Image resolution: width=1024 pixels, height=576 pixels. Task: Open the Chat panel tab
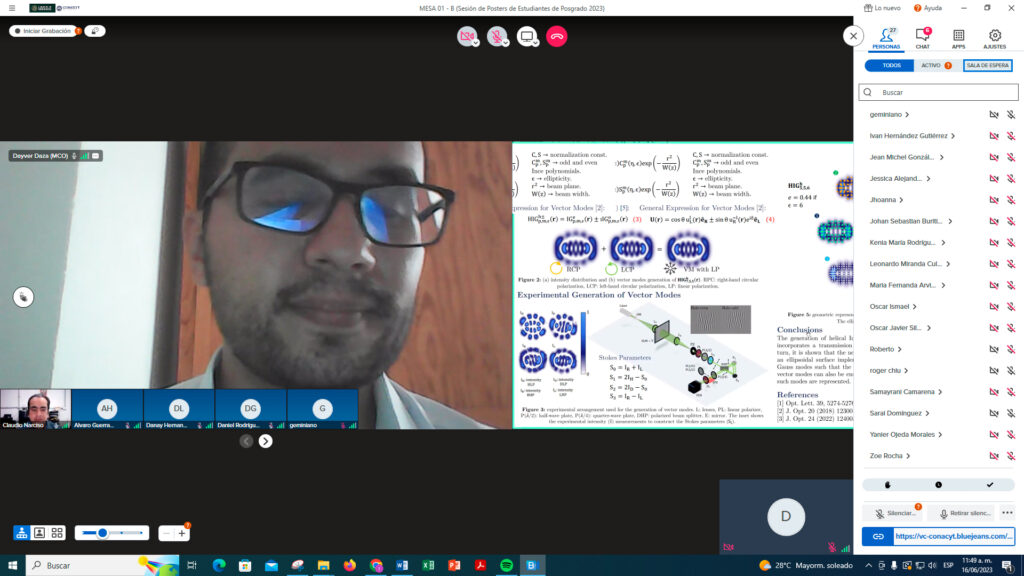point(922,38)
